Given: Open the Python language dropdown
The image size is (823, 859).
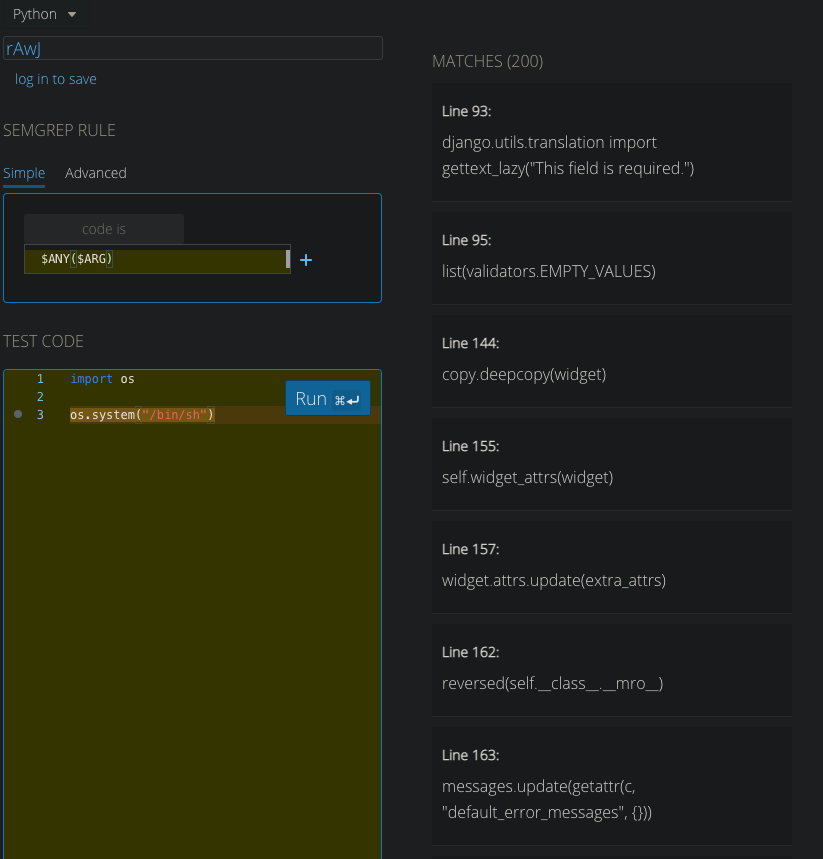Looking at the screenshot, I should (x=45, y=14).
